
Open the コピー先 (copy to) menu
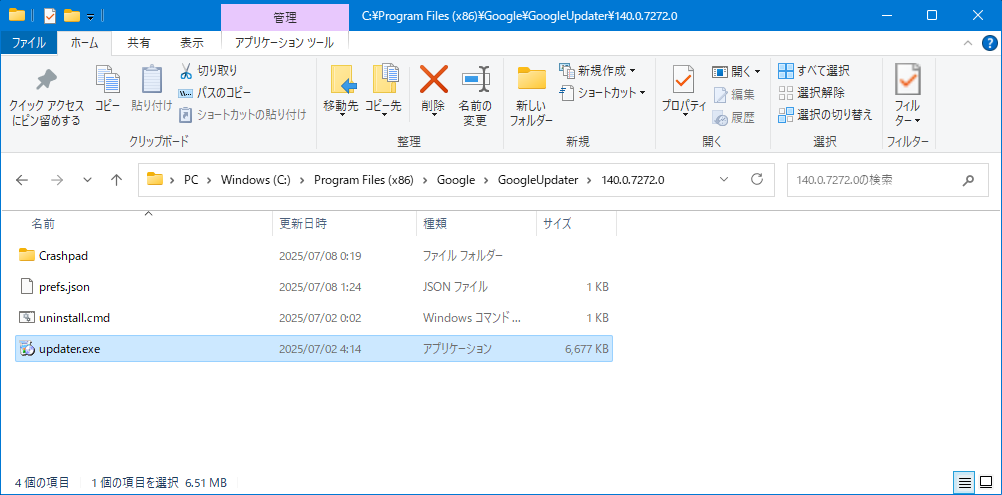click(x=383, y=91)
